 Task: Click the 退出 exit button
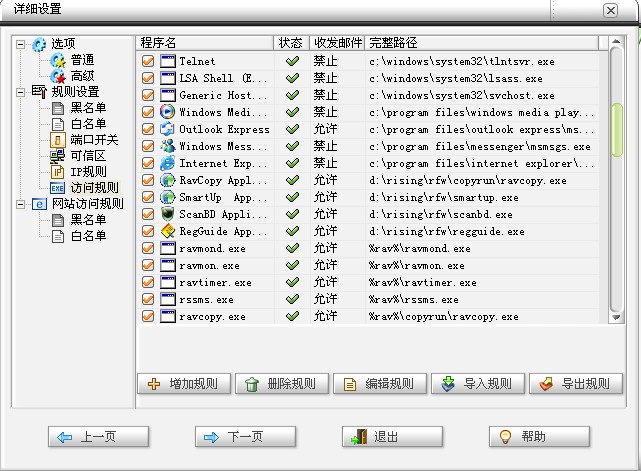392,437
